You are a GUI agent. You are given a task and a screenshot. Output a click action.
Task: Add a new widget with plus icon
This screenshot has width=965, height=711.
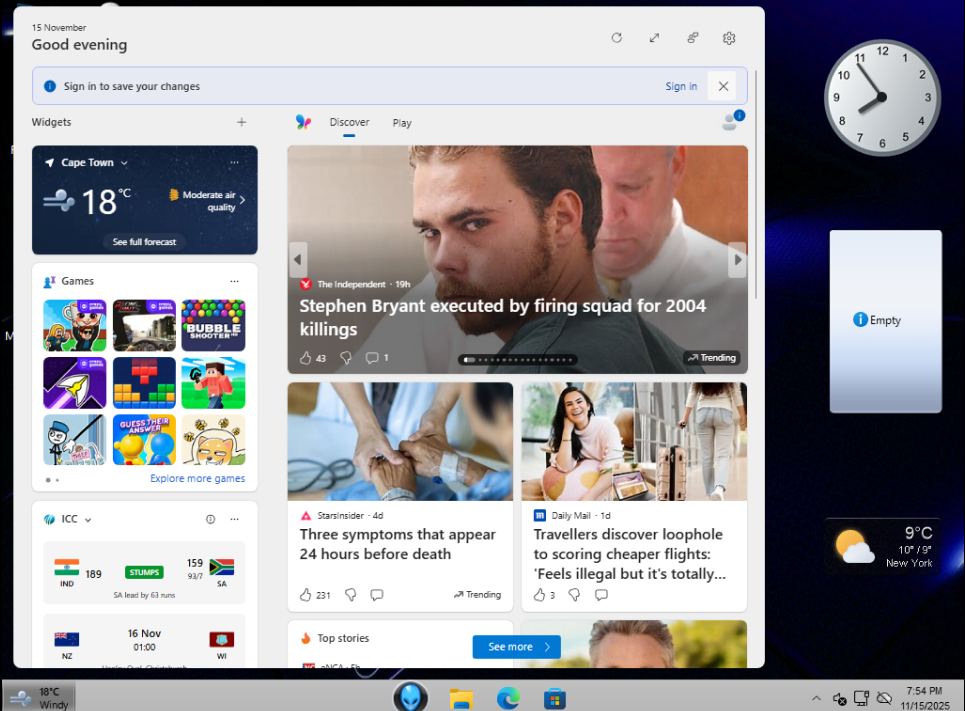(241, 122)
